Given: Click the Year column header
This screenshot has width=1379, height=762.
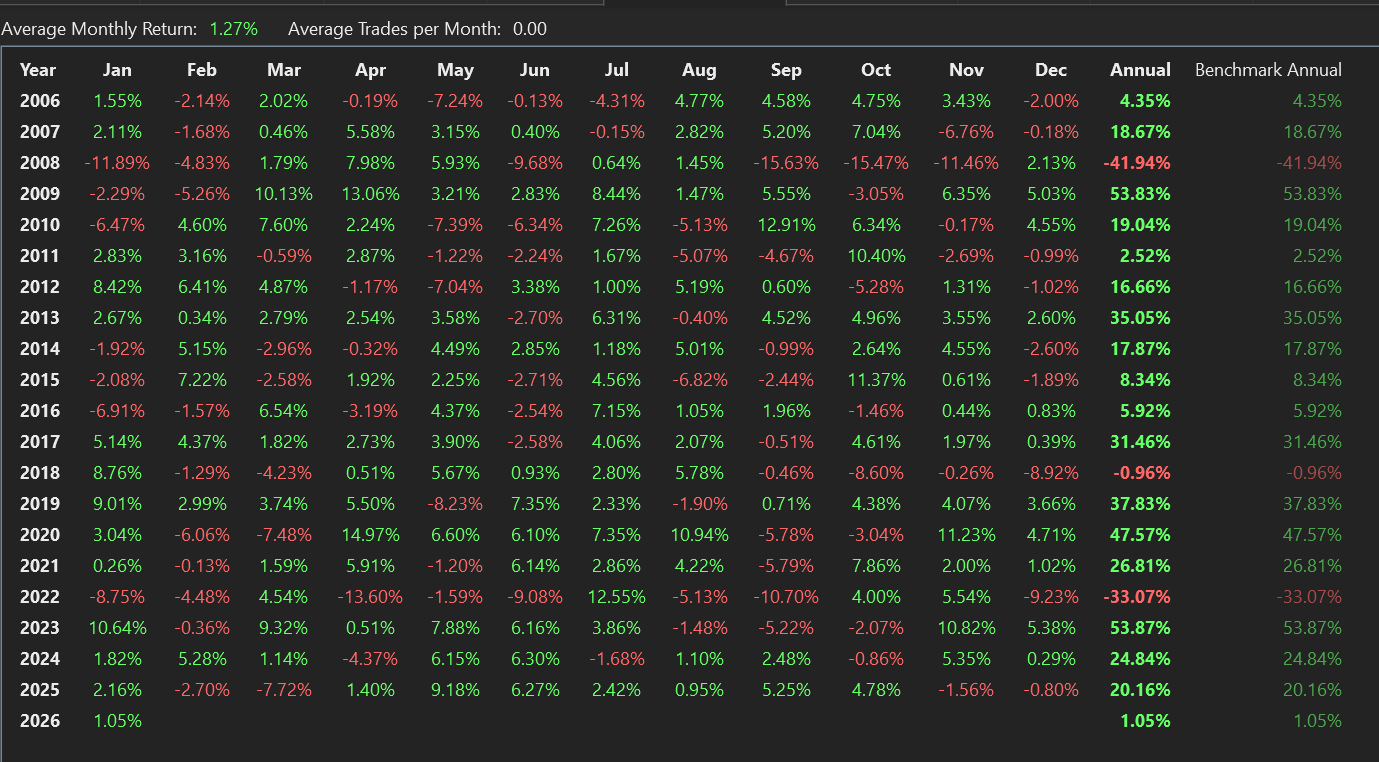Looking at the screenshot, I should [38, 70].
